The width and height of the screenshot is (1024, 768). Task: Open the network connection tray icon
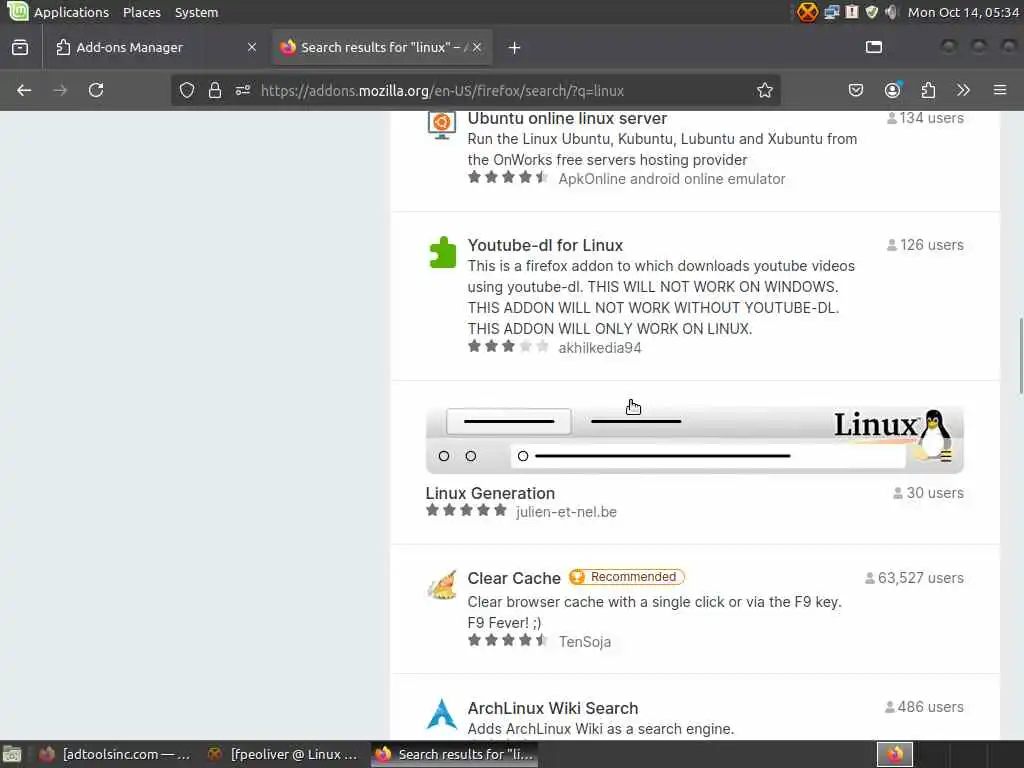(831, 12)
